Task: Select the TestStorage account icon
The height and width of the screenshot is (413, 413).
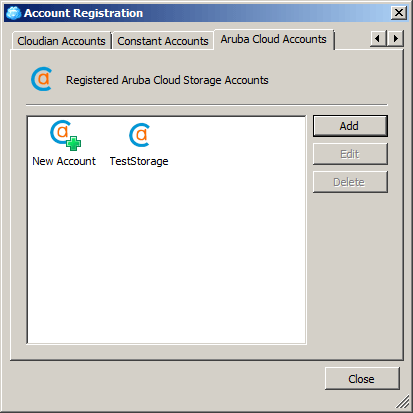Action: coord(140,135)
